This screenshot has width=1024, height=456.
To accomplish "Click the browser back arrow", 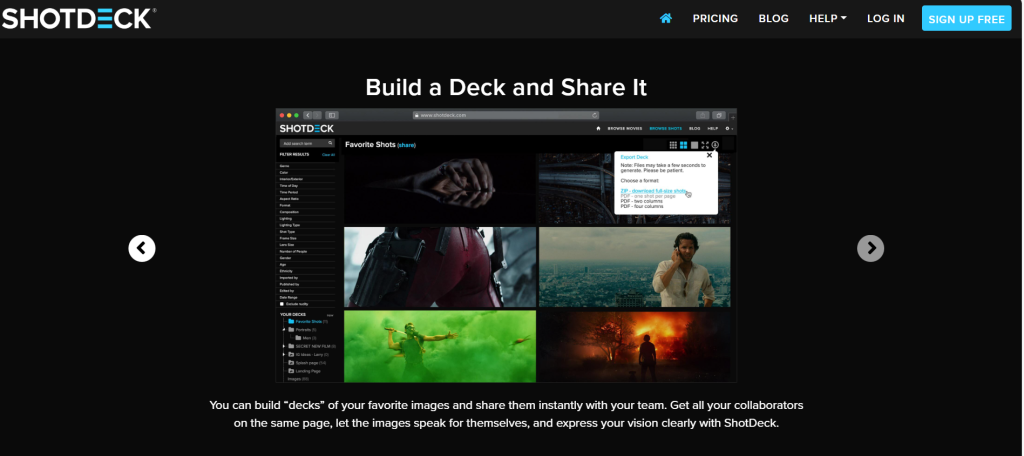I will click(308, 115).
